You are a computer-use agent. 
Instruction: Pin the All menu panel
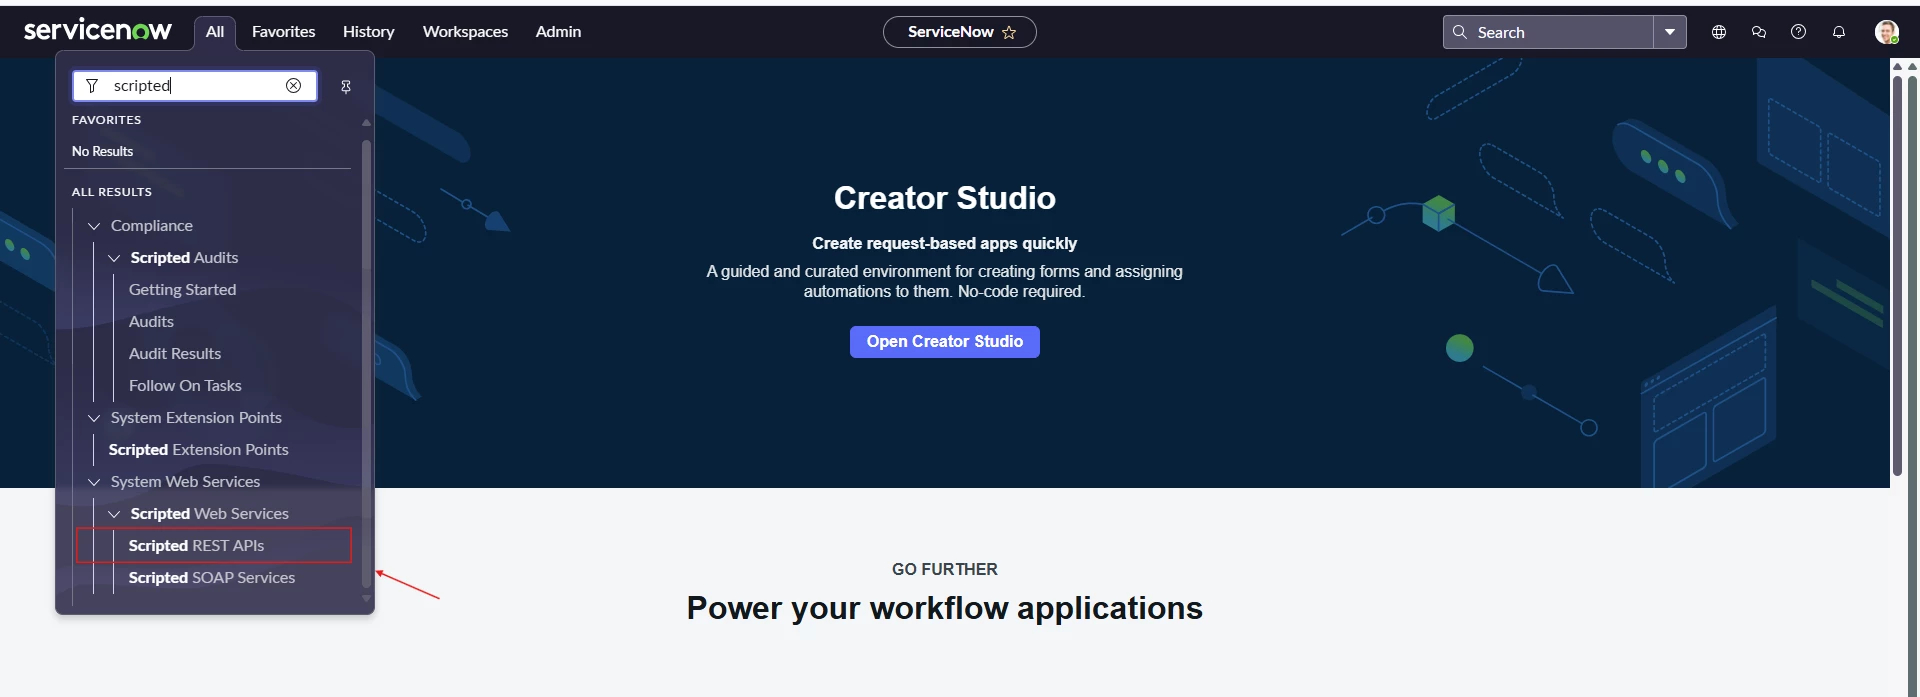[x=346, y=87]
